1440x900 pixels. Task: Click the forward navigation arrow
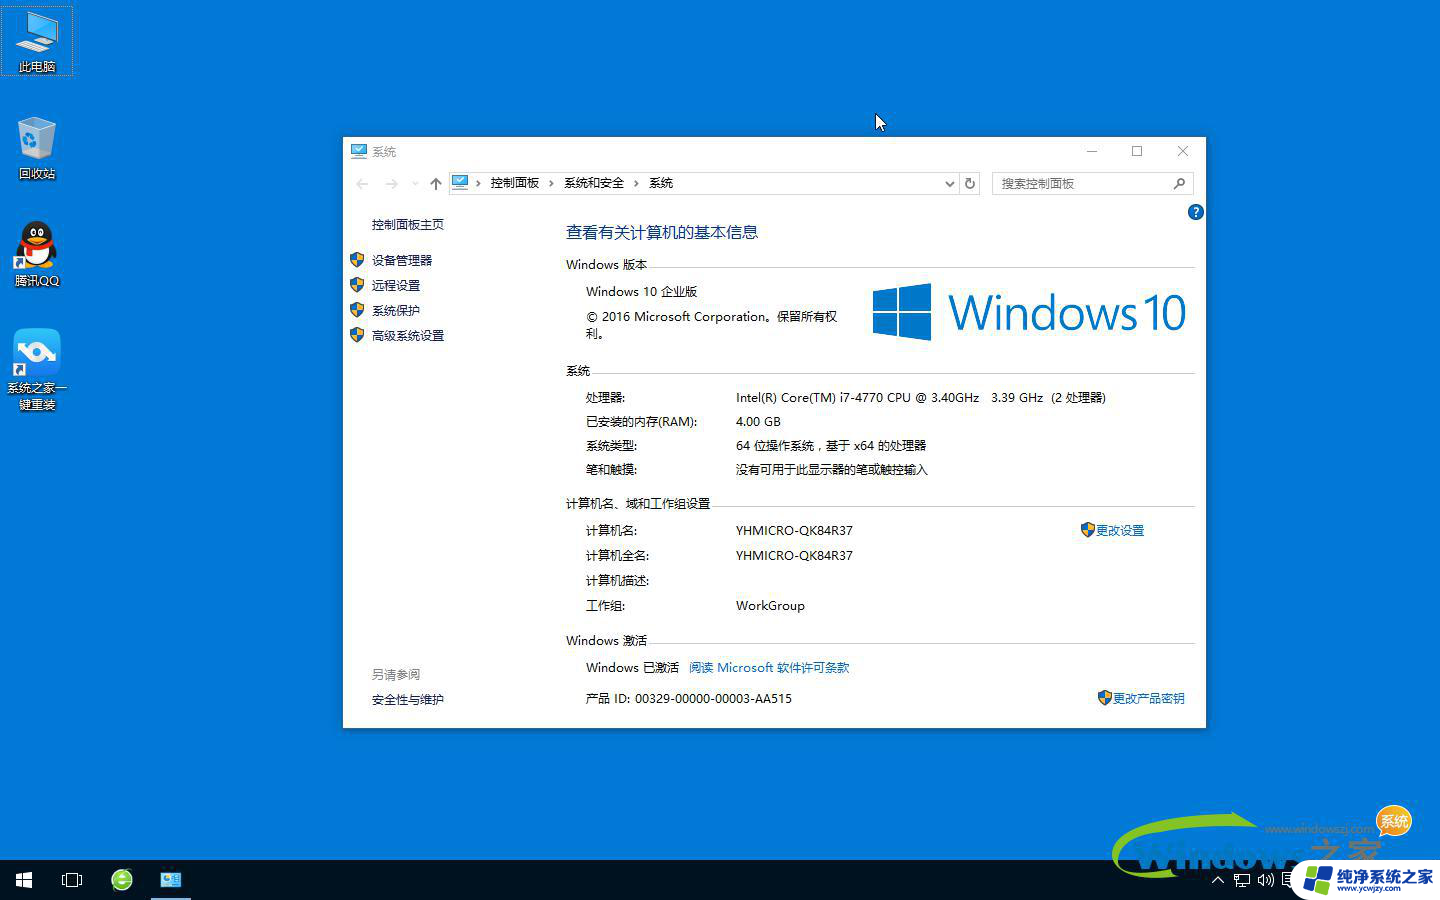pyautogui.click(x=391, y=183)
